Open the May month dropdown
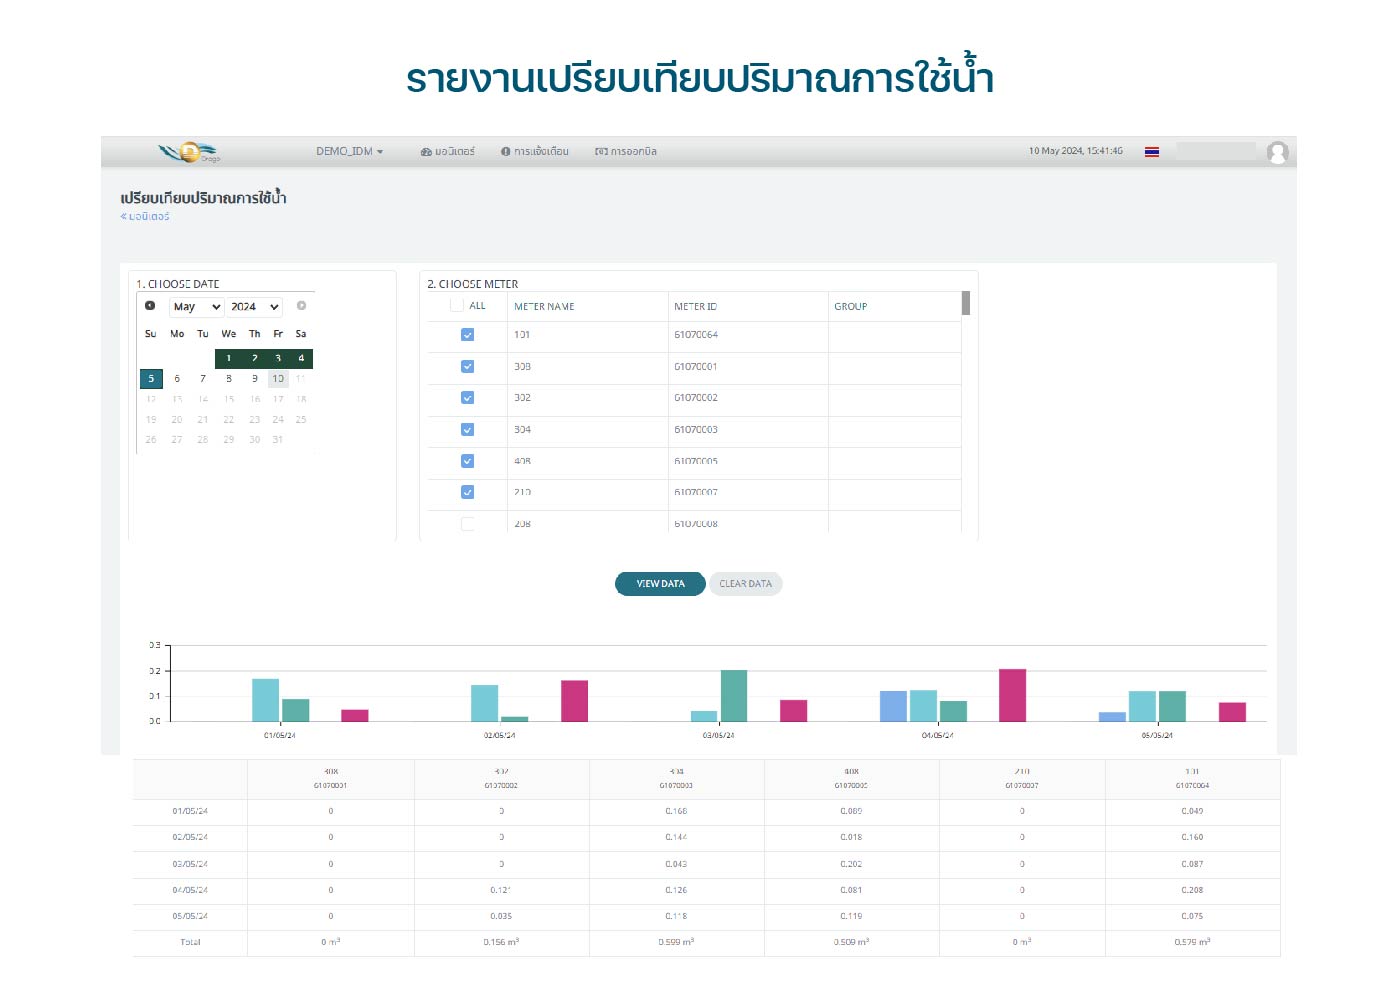The width and height of the screenshot is (1400, 1002). pyautogui.click(x=196, y=307)
